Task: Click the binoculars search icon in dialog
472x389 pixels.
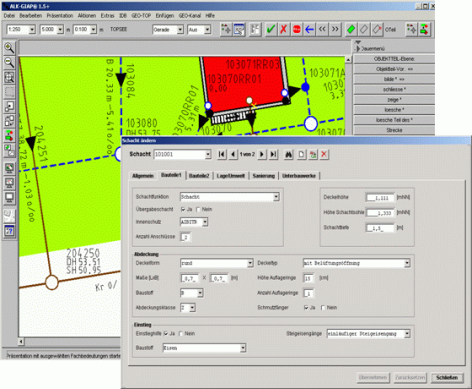Action: tap(289, 154)
